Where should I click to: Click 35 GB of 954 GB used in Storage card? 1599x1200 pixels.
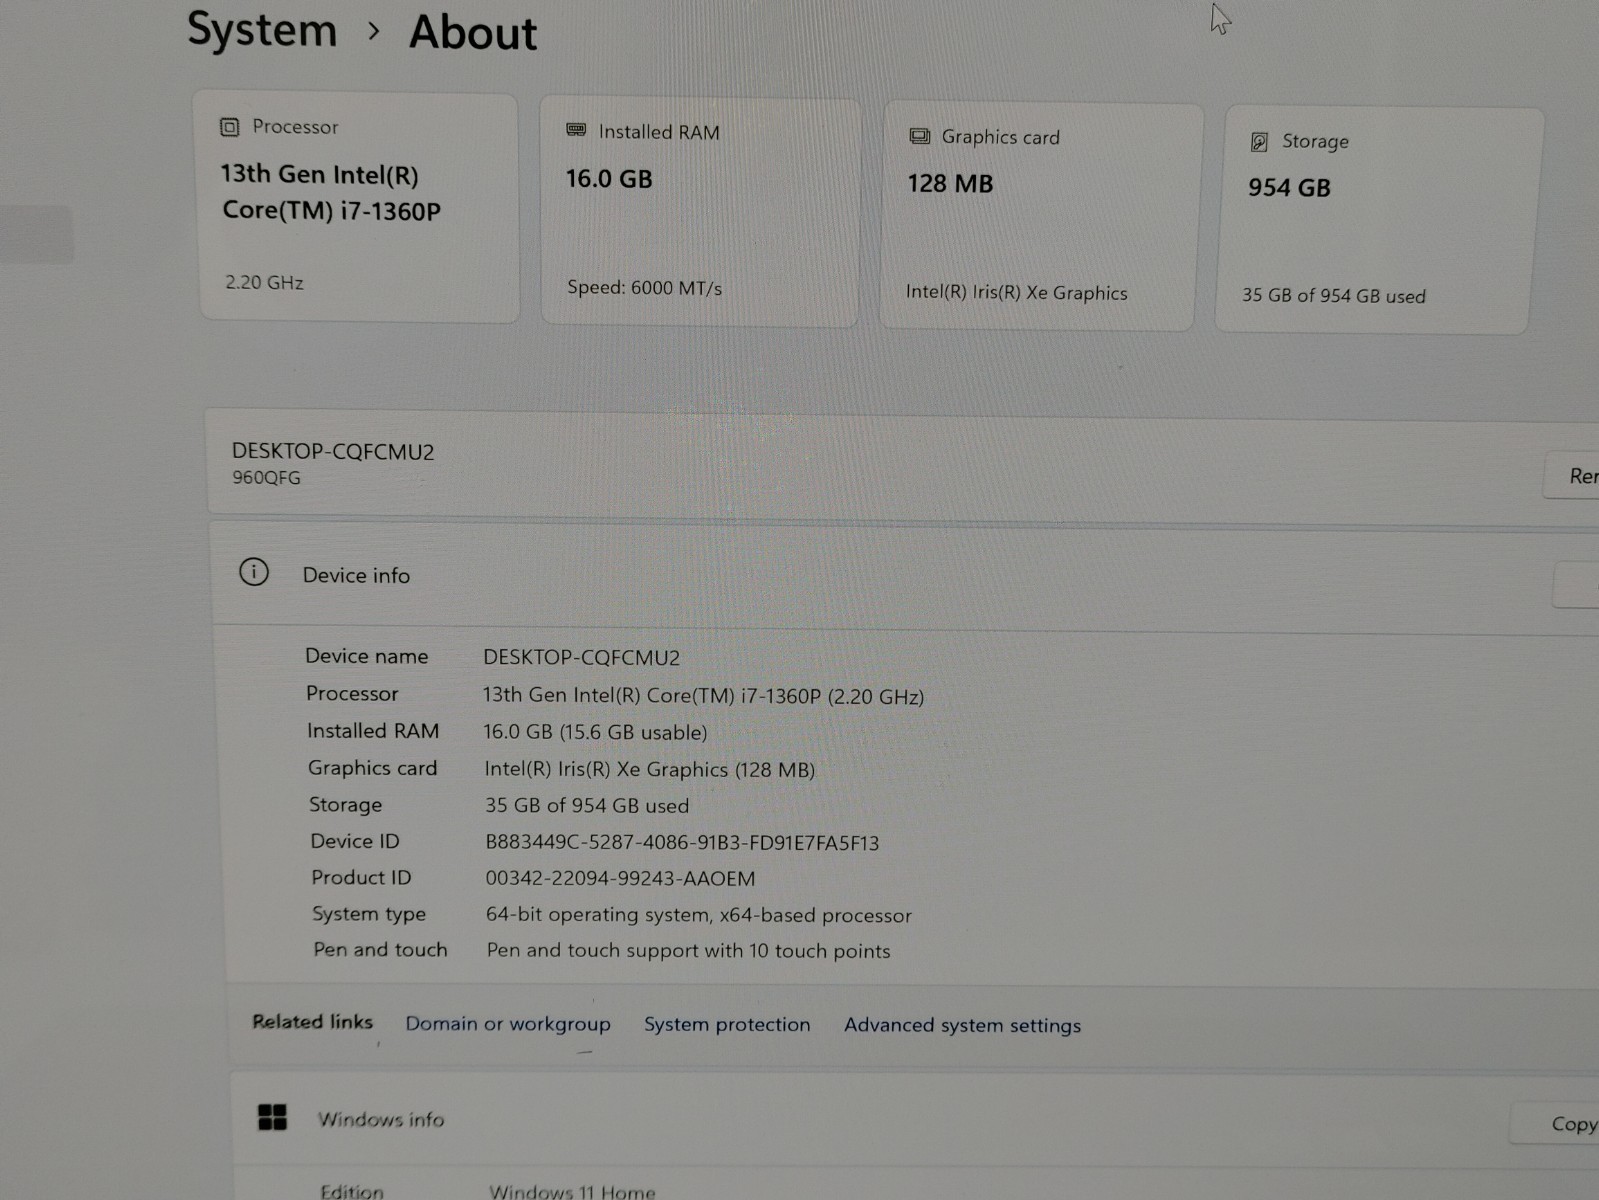[x=1334, y=295]
